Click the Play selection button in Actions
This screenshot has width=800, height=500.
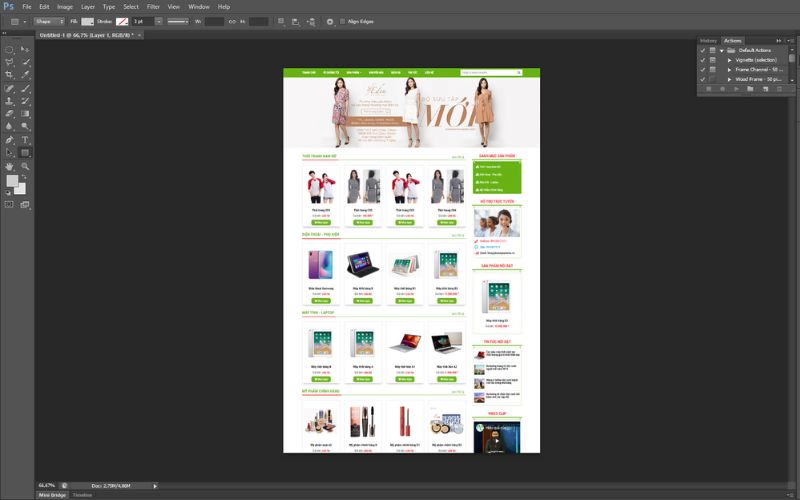point(736,89)
